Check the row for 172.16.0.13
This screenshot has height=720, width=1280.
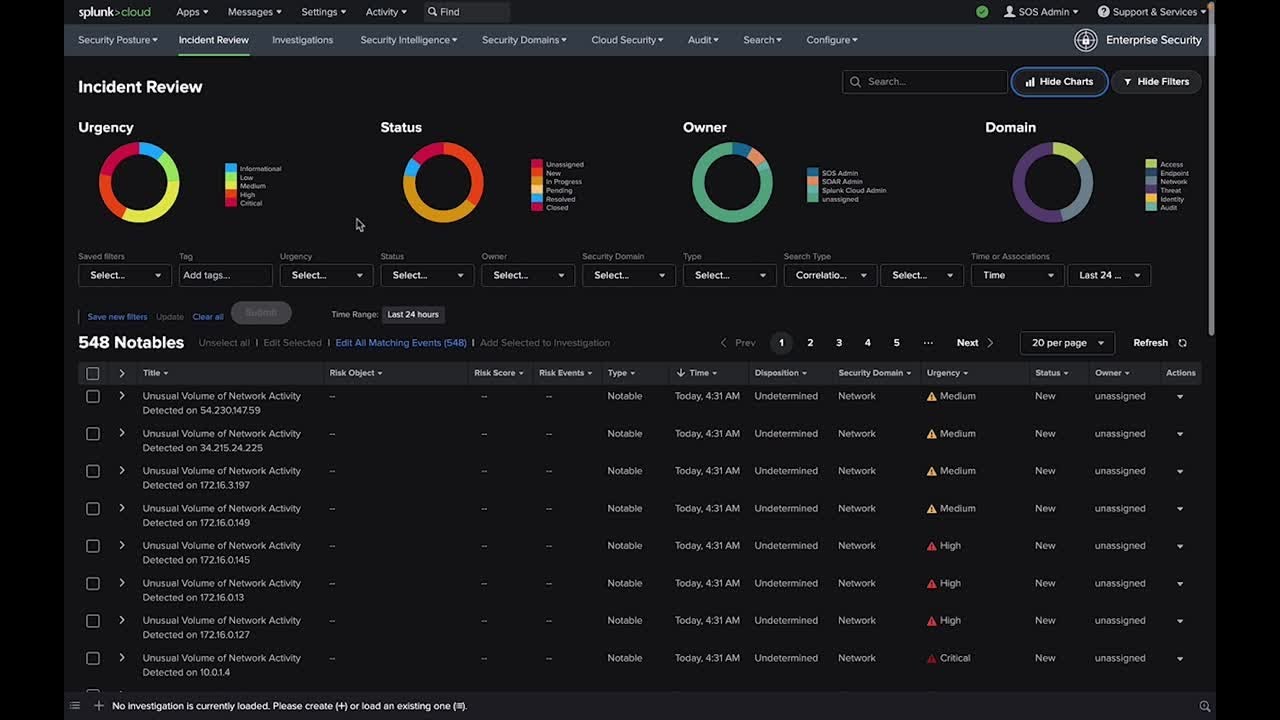pos(93,584)
